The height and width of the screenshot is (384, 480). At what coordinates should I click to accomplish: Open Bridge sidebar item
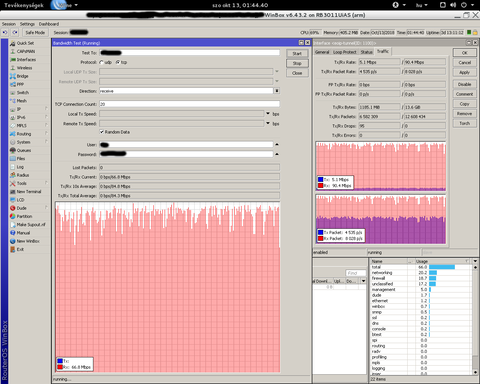pos(22,76)
